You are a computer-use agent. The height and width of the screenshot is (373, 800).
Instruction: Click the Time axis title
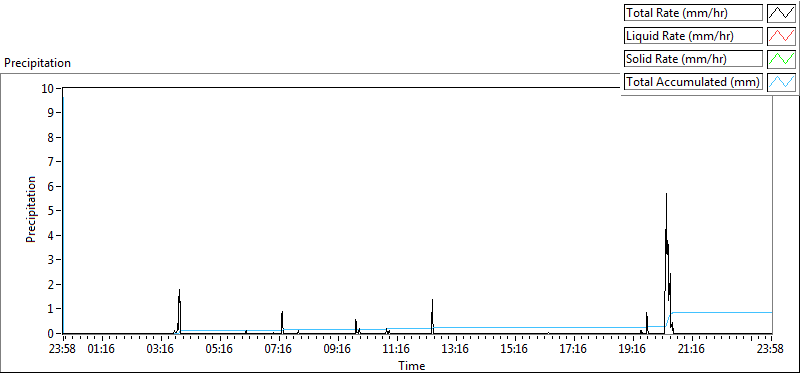411,366
